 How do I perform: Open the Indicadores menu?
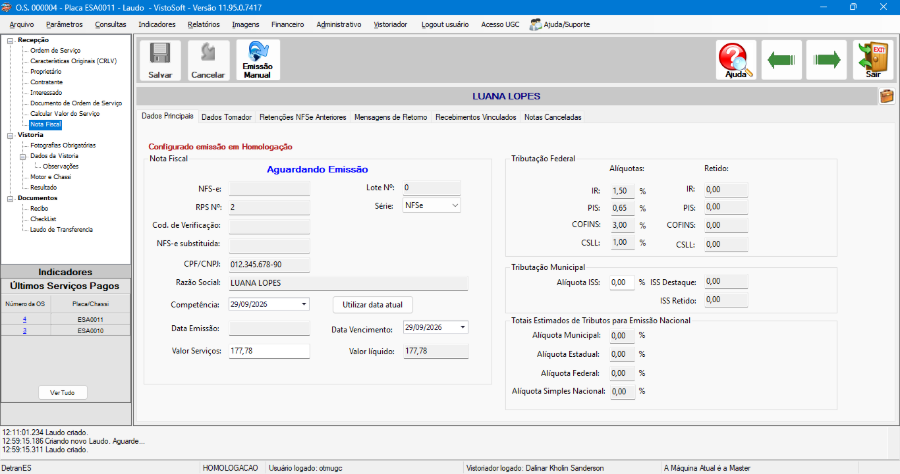[x=157, y=25]
